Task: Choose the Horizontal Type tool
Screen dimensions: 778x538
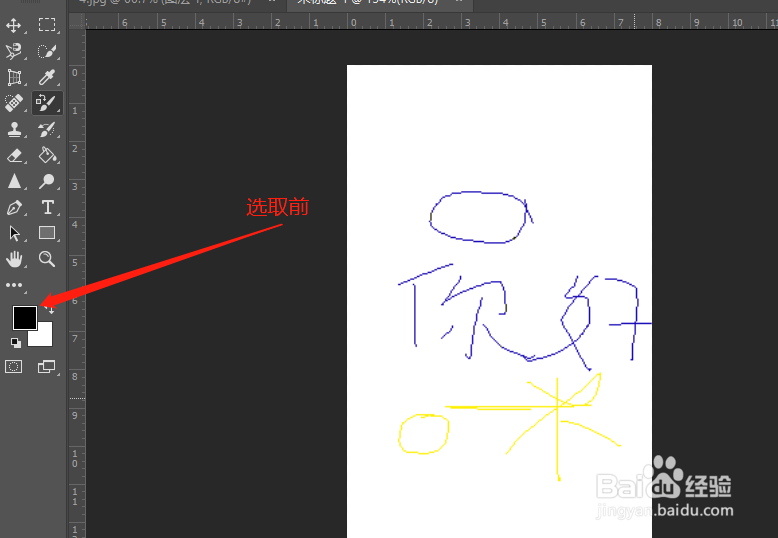Action: tap(47, 207)
